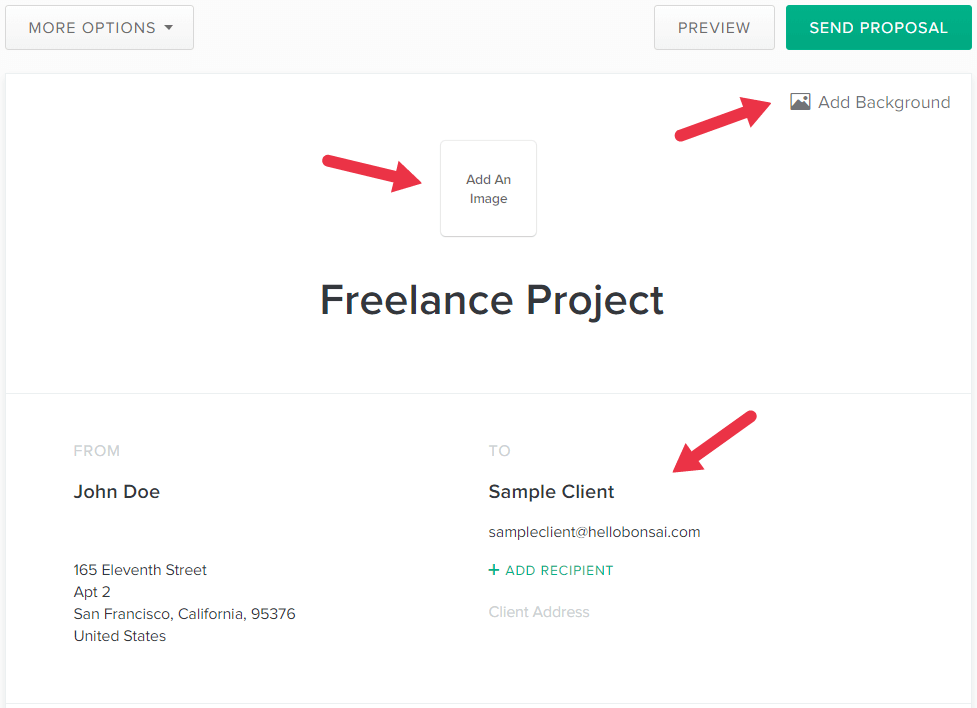Click the plus icon next to ADD RECIPIENT
This screenshot has height=708, width=977.
tap(492, 570)
